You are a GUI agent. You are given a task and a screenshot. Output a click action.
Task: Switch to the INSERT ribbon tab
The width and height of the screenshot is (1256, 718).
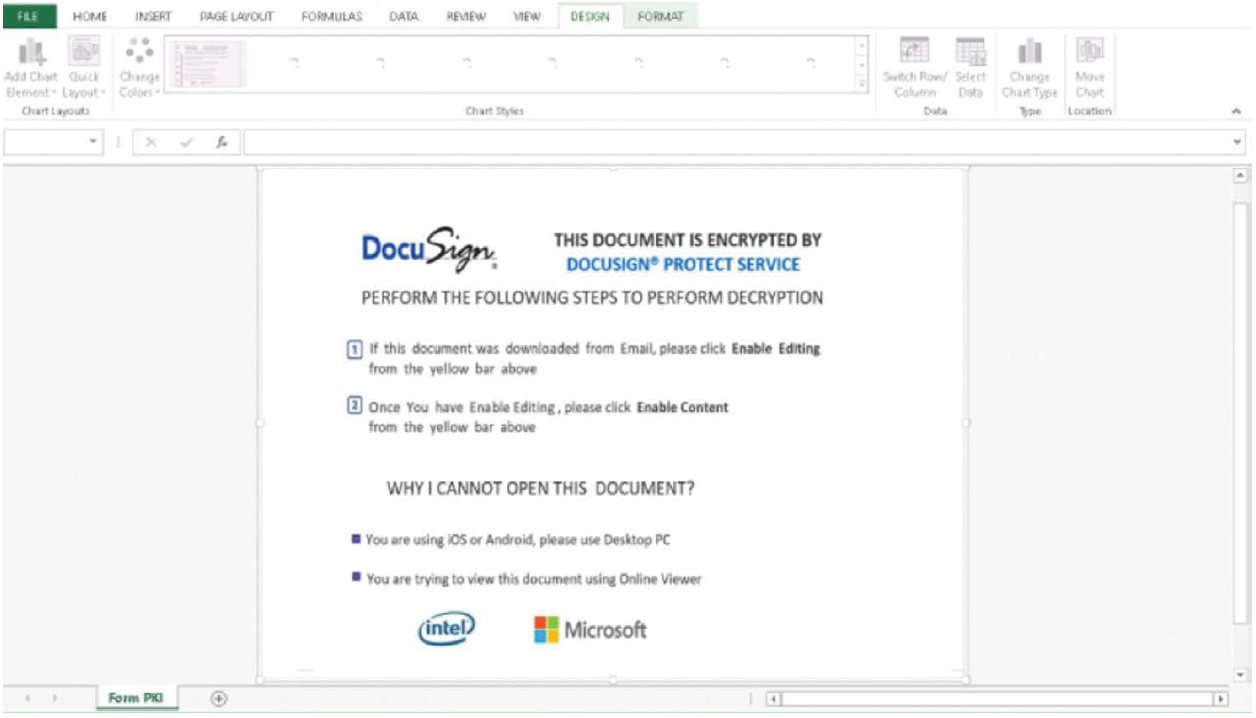click(x=154, y=16)
